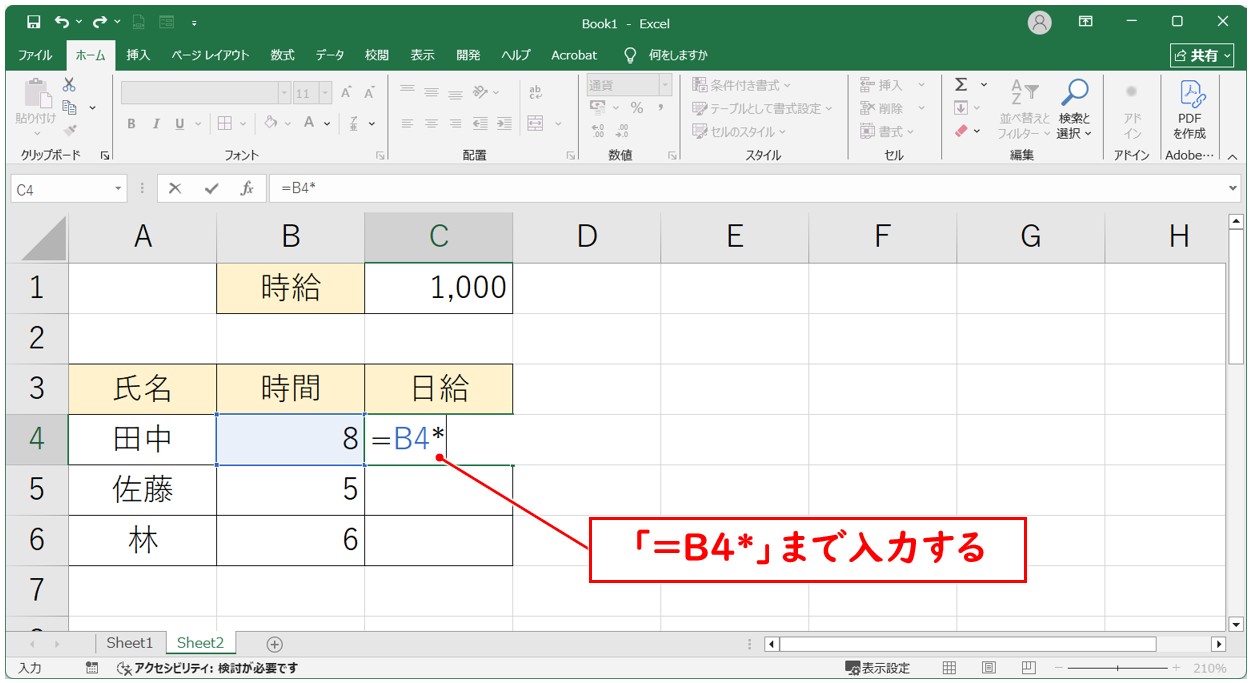Switch to the ページレイアウト tab

[210, 55]
